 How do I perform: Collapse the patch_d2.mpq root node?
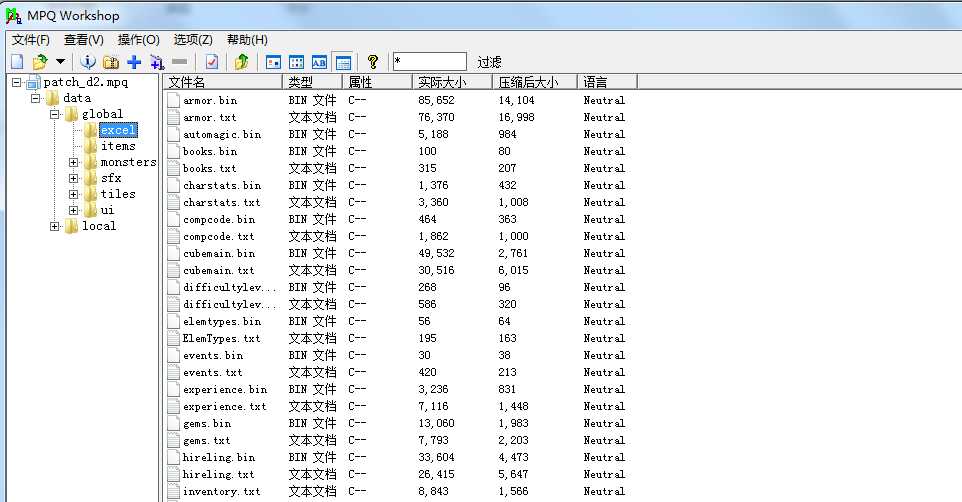[x=17, y=82]
